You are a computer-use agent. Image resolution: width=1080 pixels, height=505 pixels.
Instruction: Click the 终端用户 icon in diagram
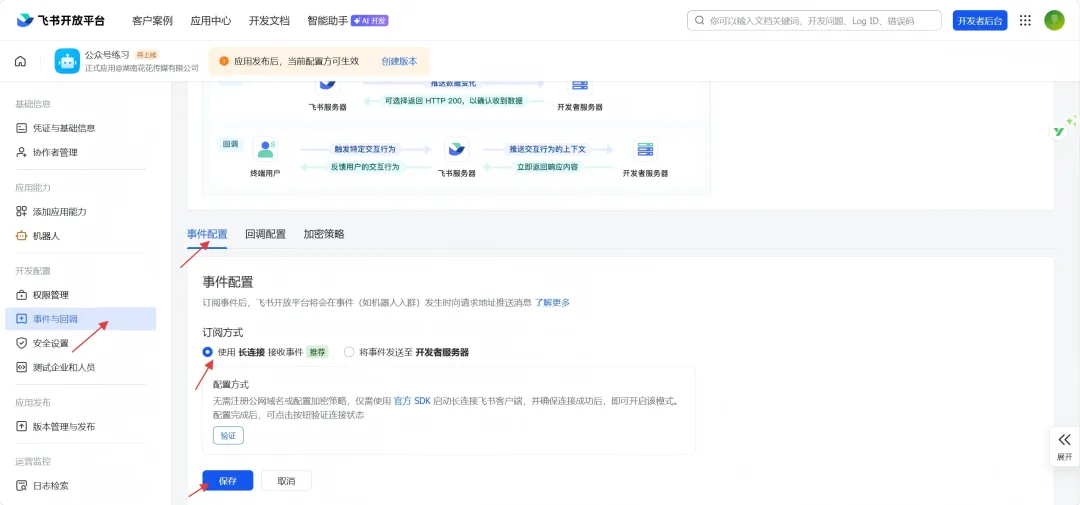point(265,149)
